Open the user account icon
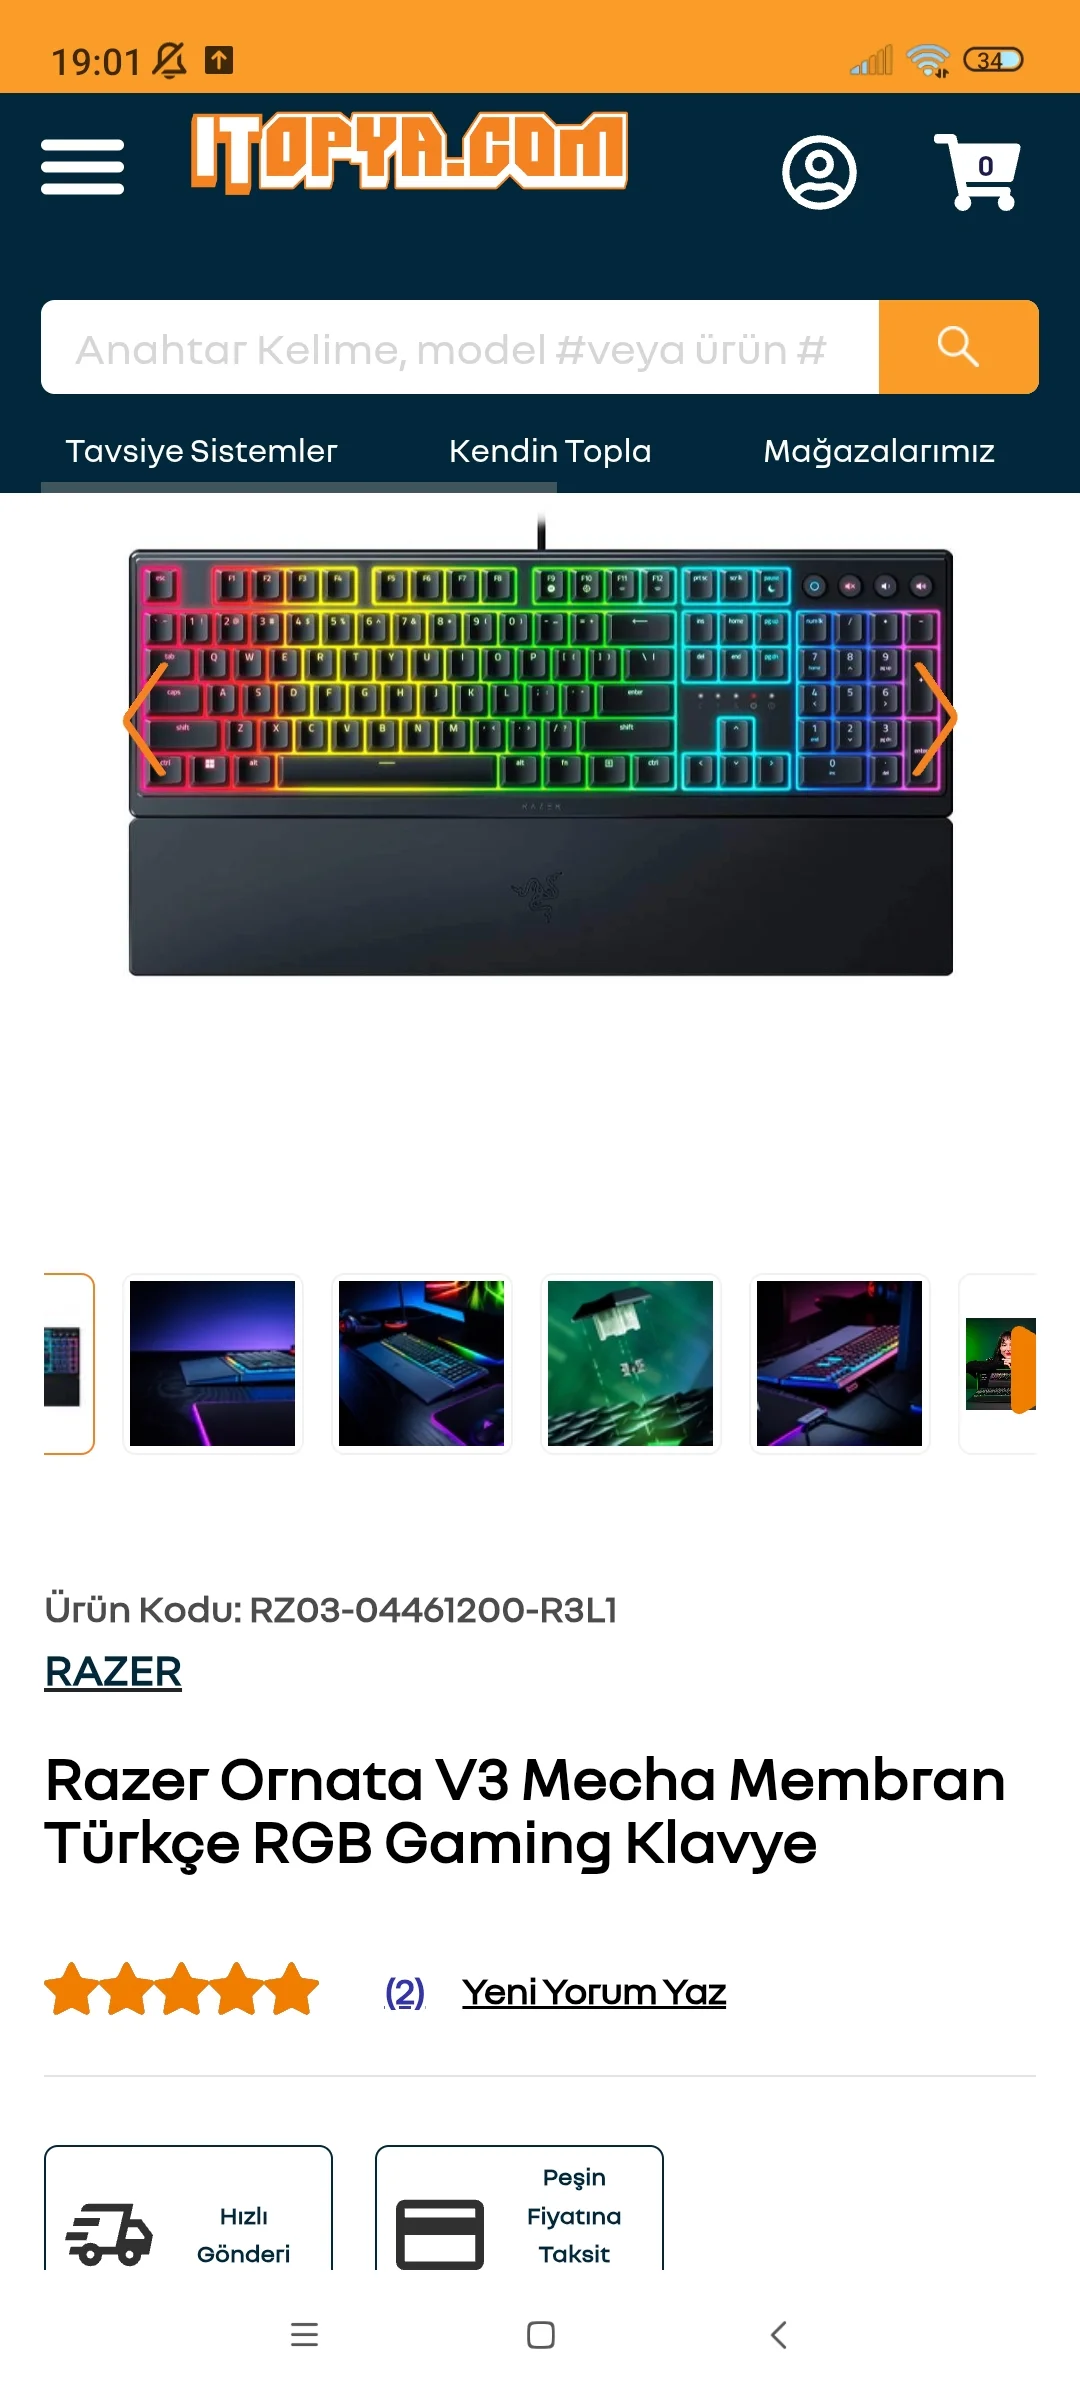 click(x=819, y=172)
